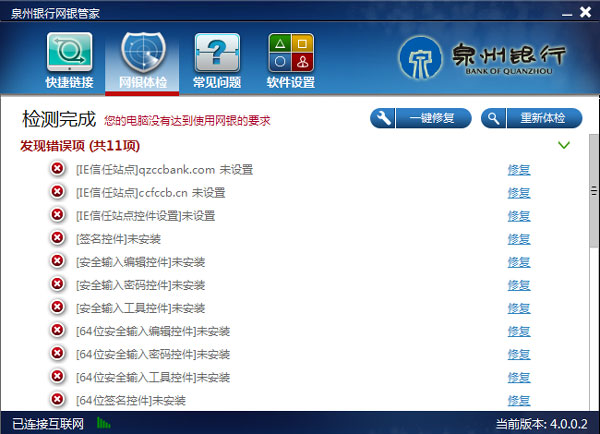600x434 pixels.
Task: Click the network signal bars in status bar
Action: click(103, 423)
